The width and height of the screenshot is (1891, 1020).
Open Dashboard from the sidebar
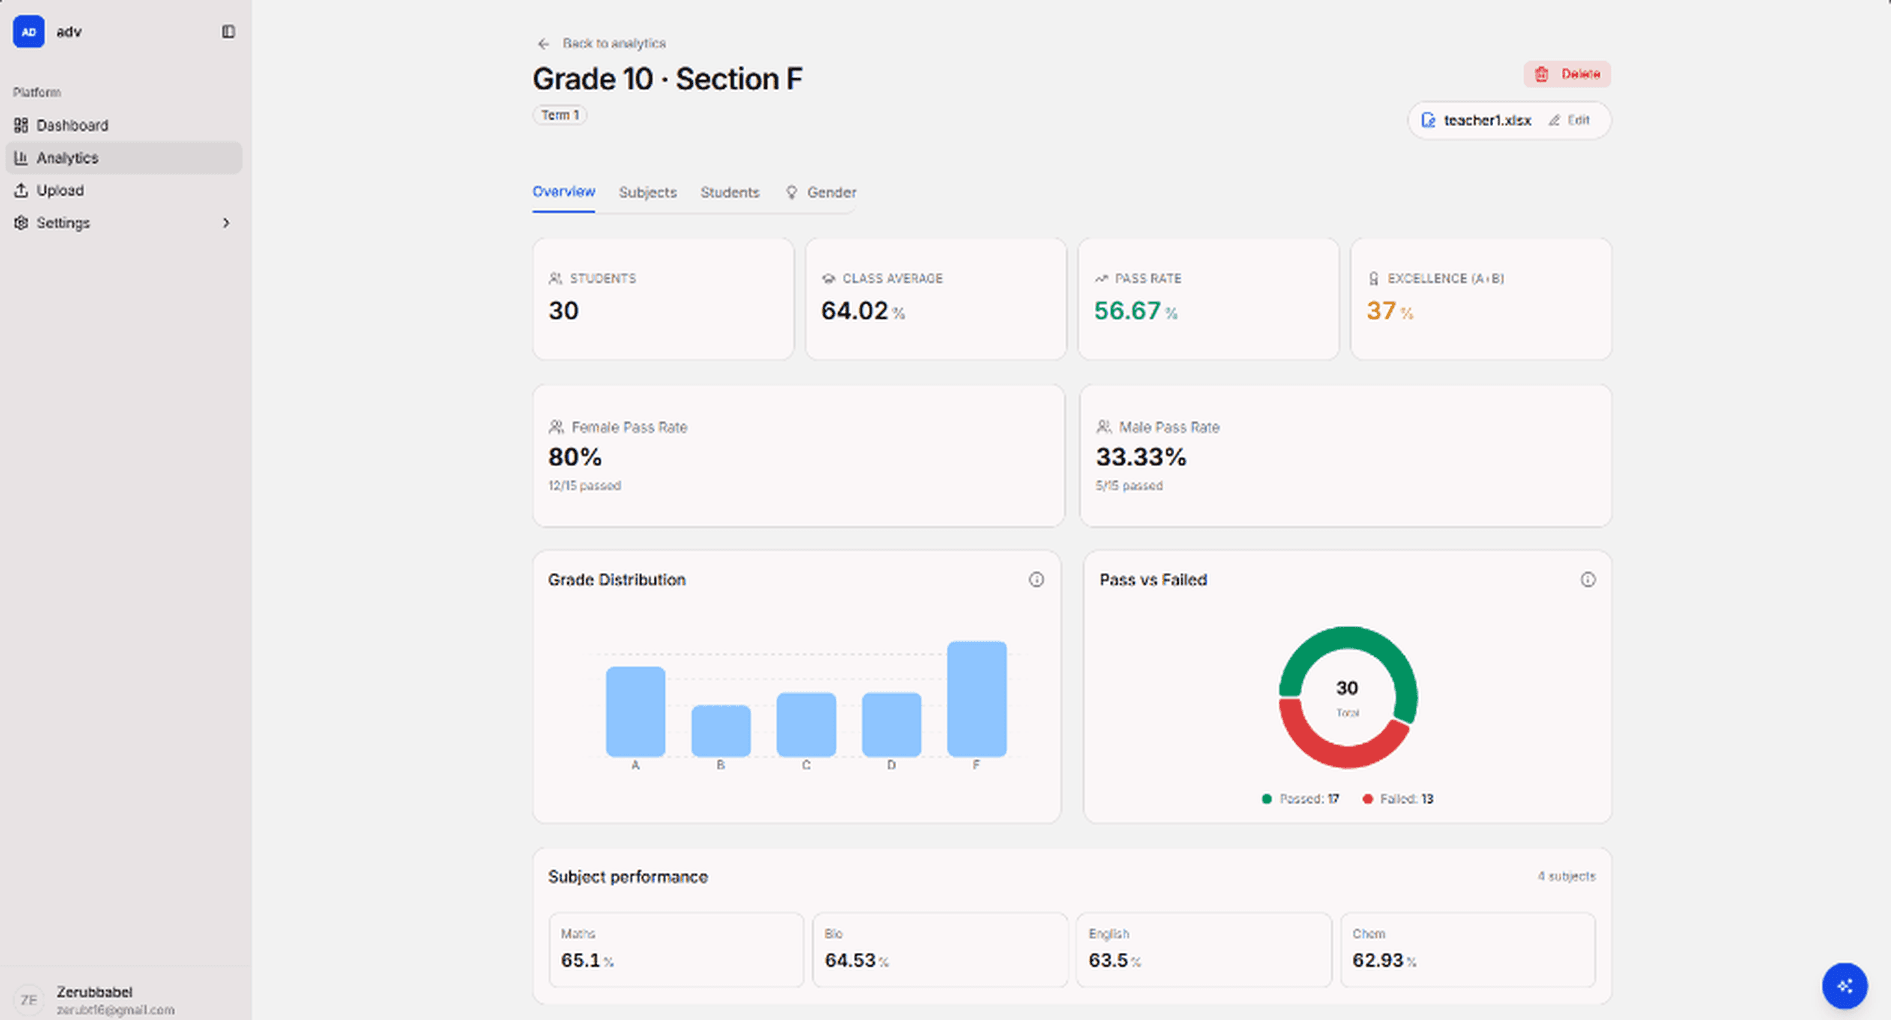tap(124, 125)
